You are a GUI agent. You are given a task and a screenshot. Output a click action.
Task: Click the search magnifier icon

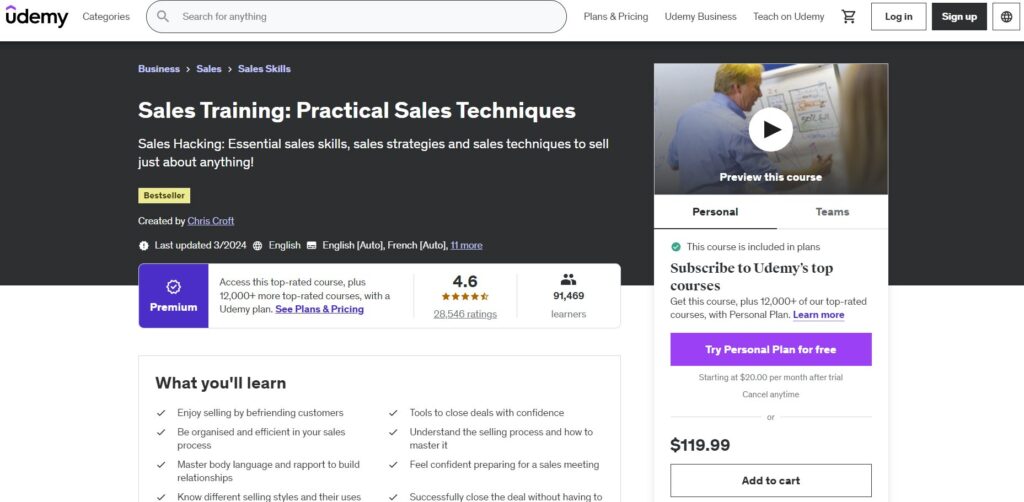point(163,16)
